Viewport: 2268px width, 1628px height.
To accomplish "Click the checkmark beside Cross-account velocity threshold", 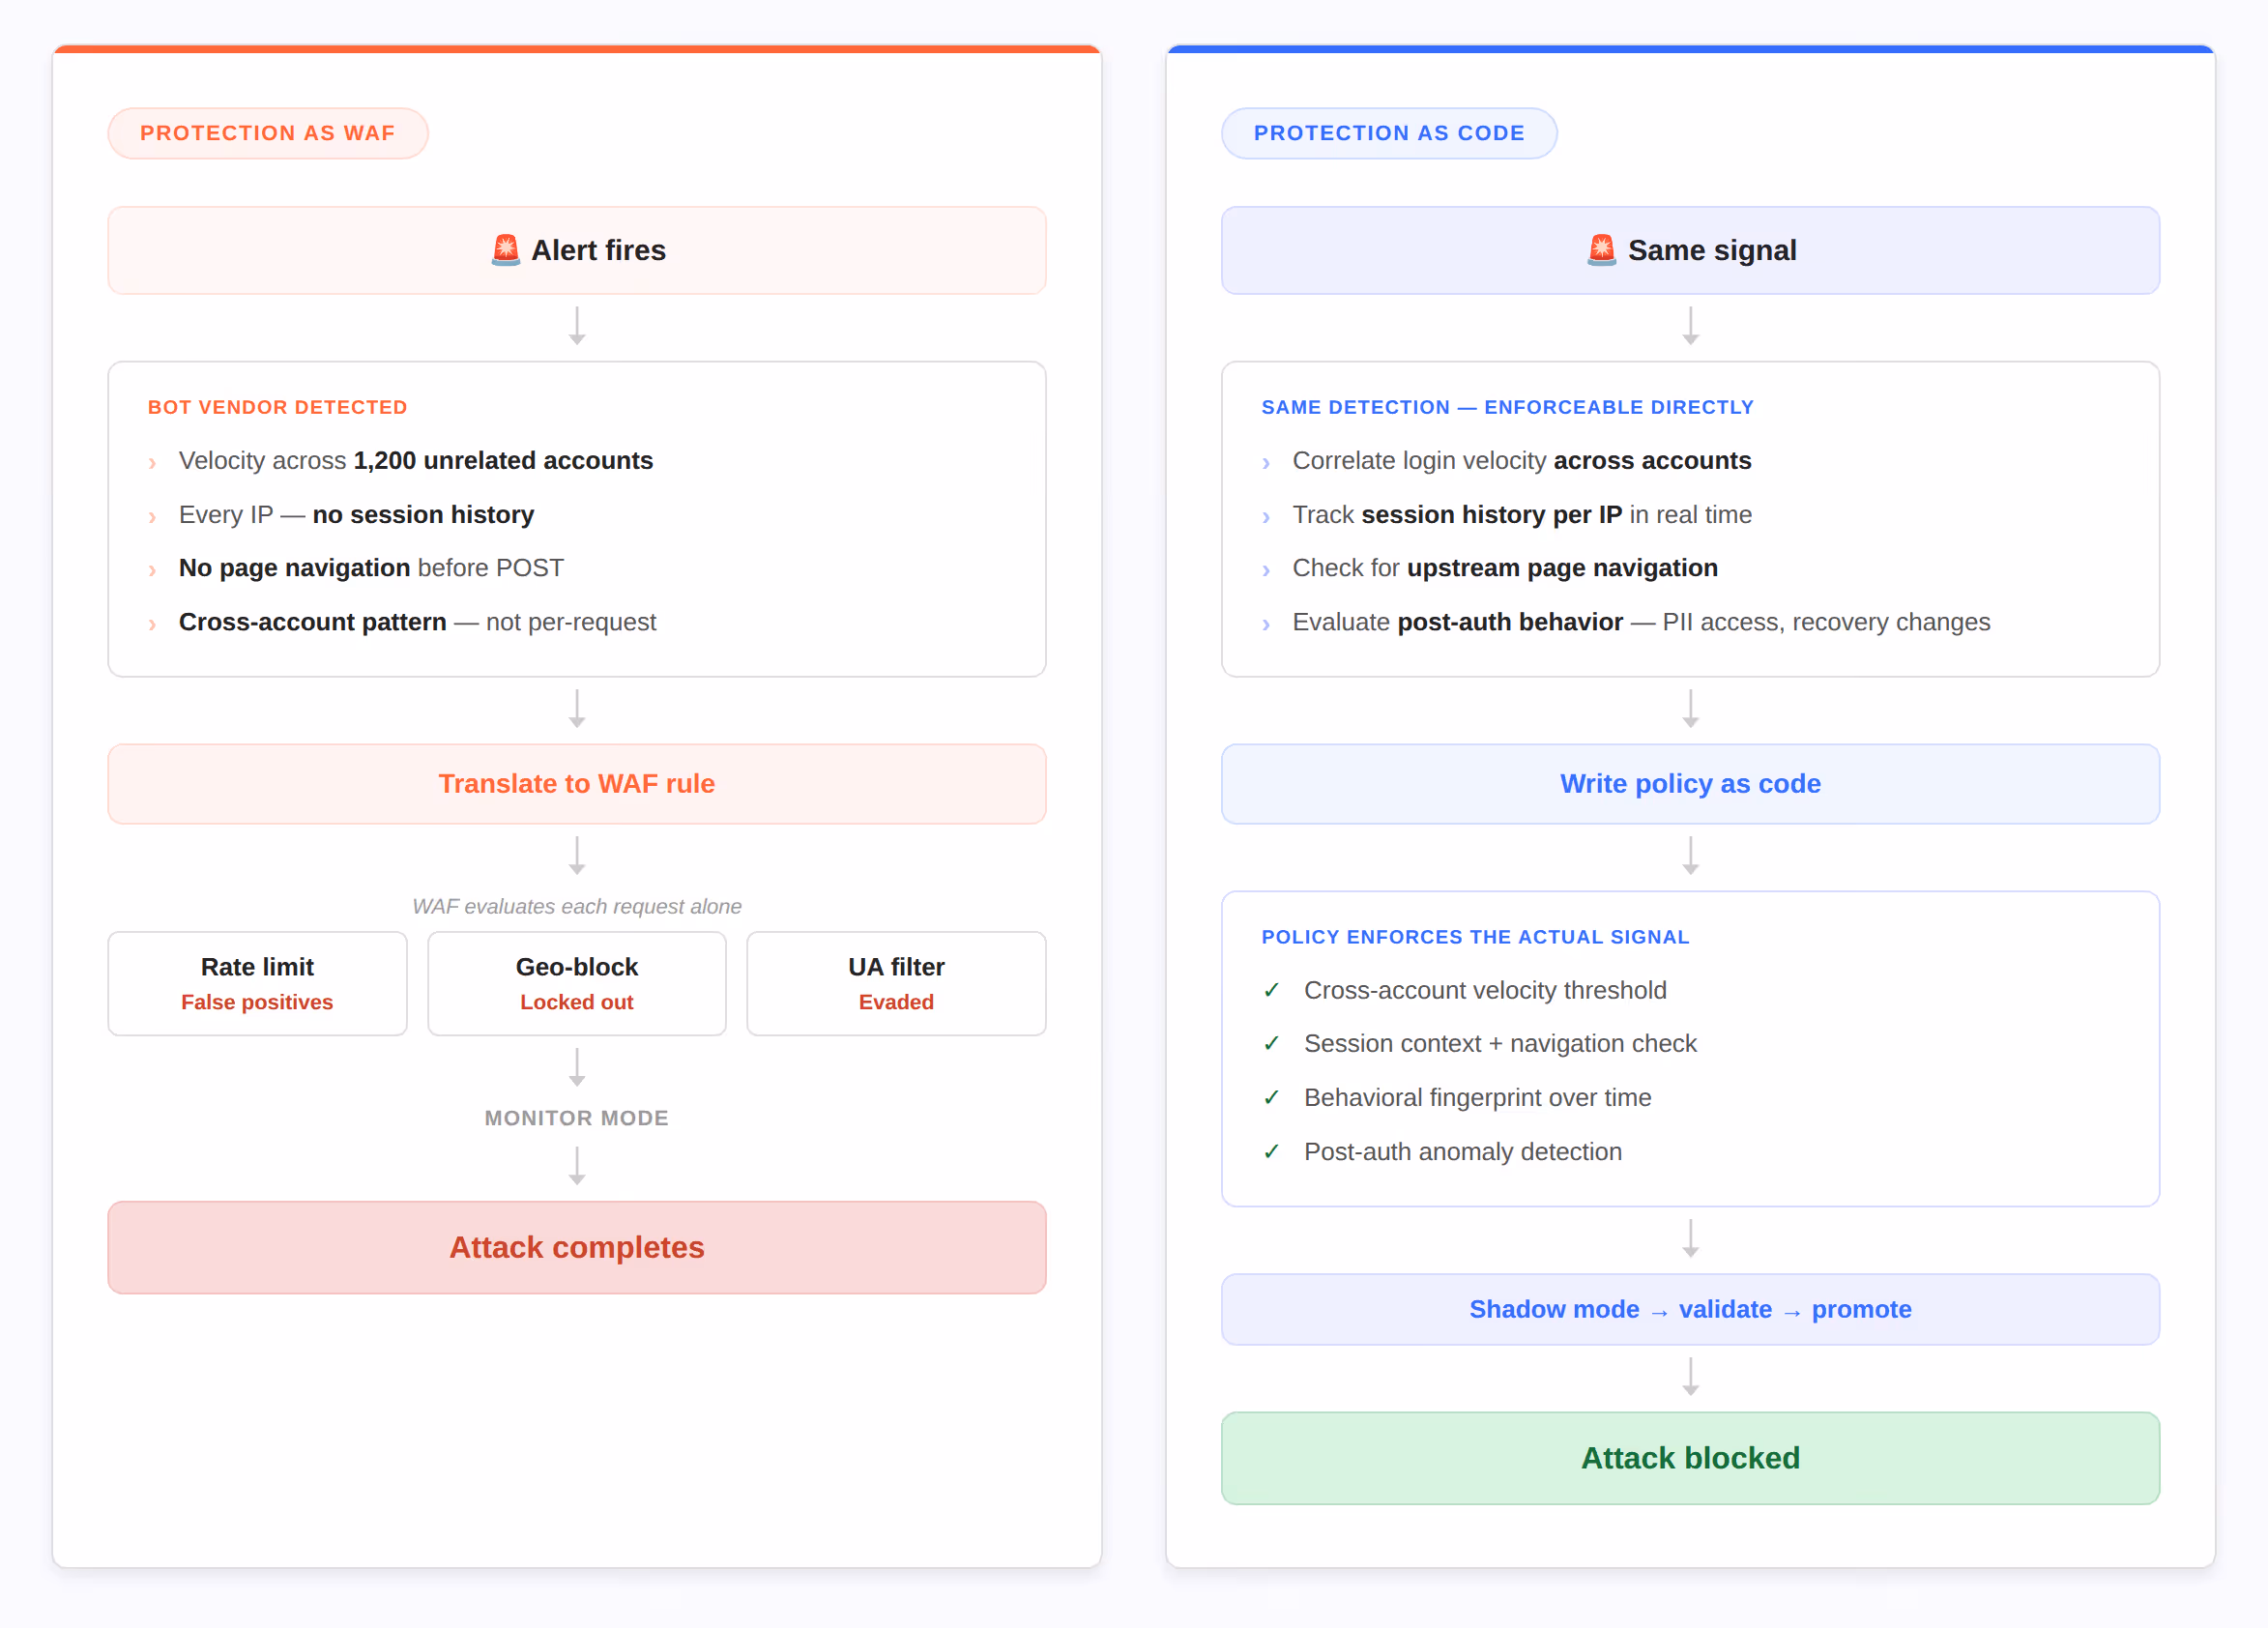I will [1271, 990].
